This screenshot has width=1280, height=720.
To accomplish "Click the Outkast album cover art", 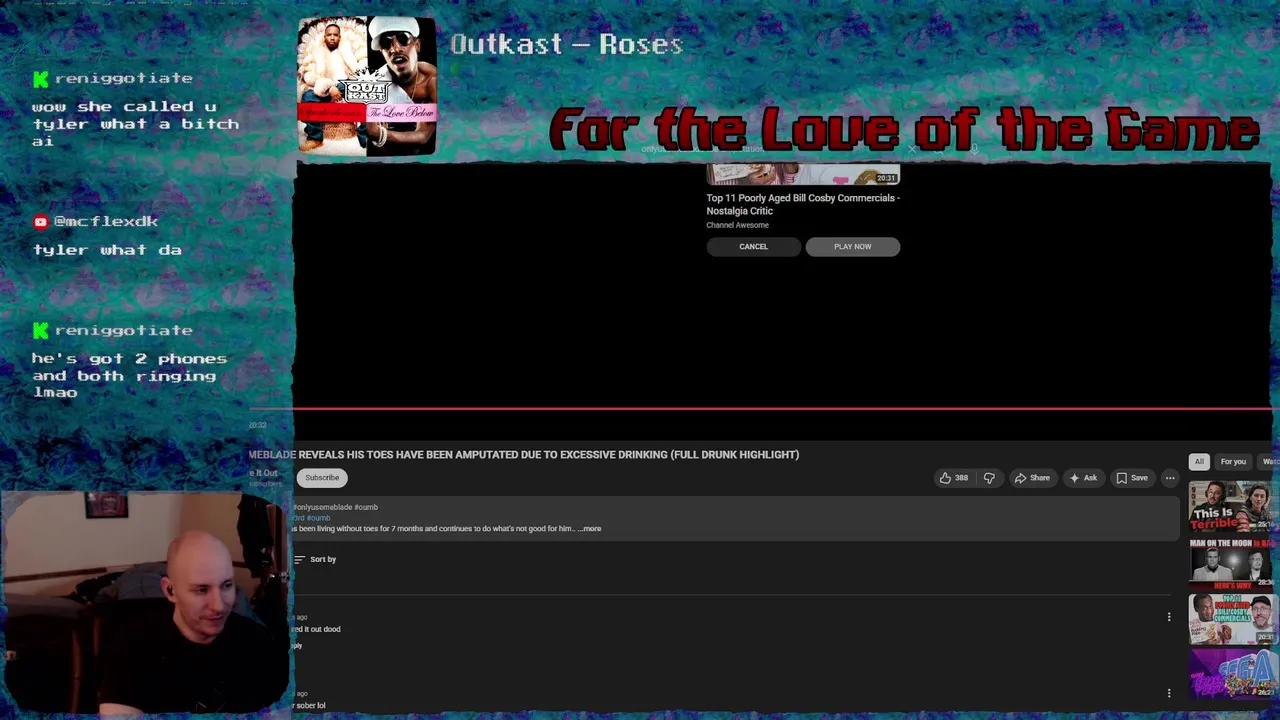I will click(x=366, y=85).
